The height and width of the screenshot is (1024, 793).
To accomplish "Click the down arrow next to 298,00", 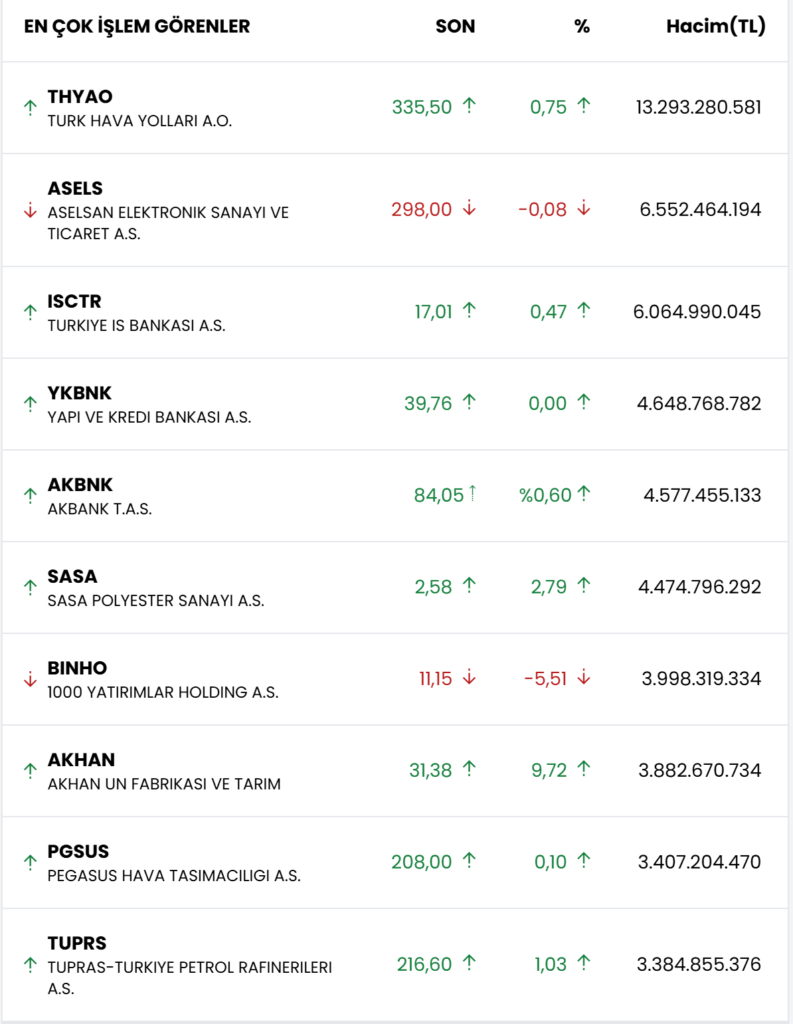I will point(469,209).
